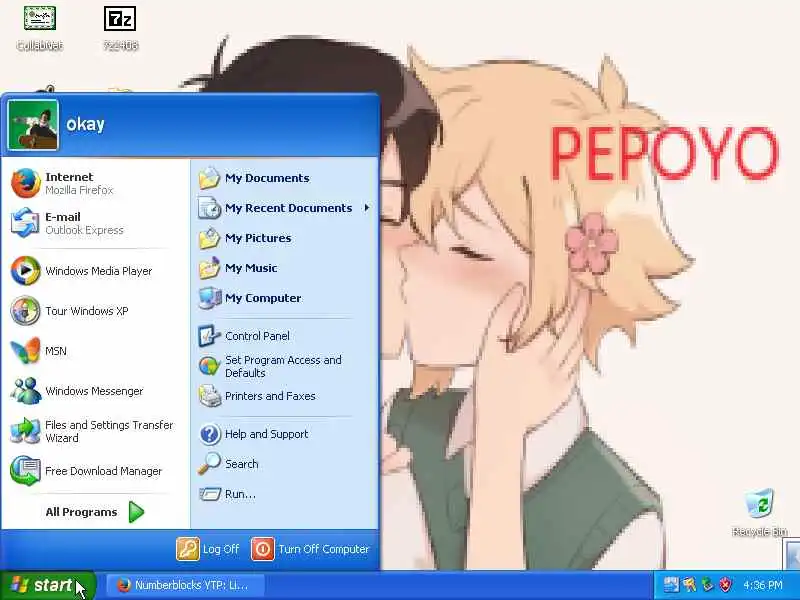Click the Search magnifying glass icon

[209, 464]
